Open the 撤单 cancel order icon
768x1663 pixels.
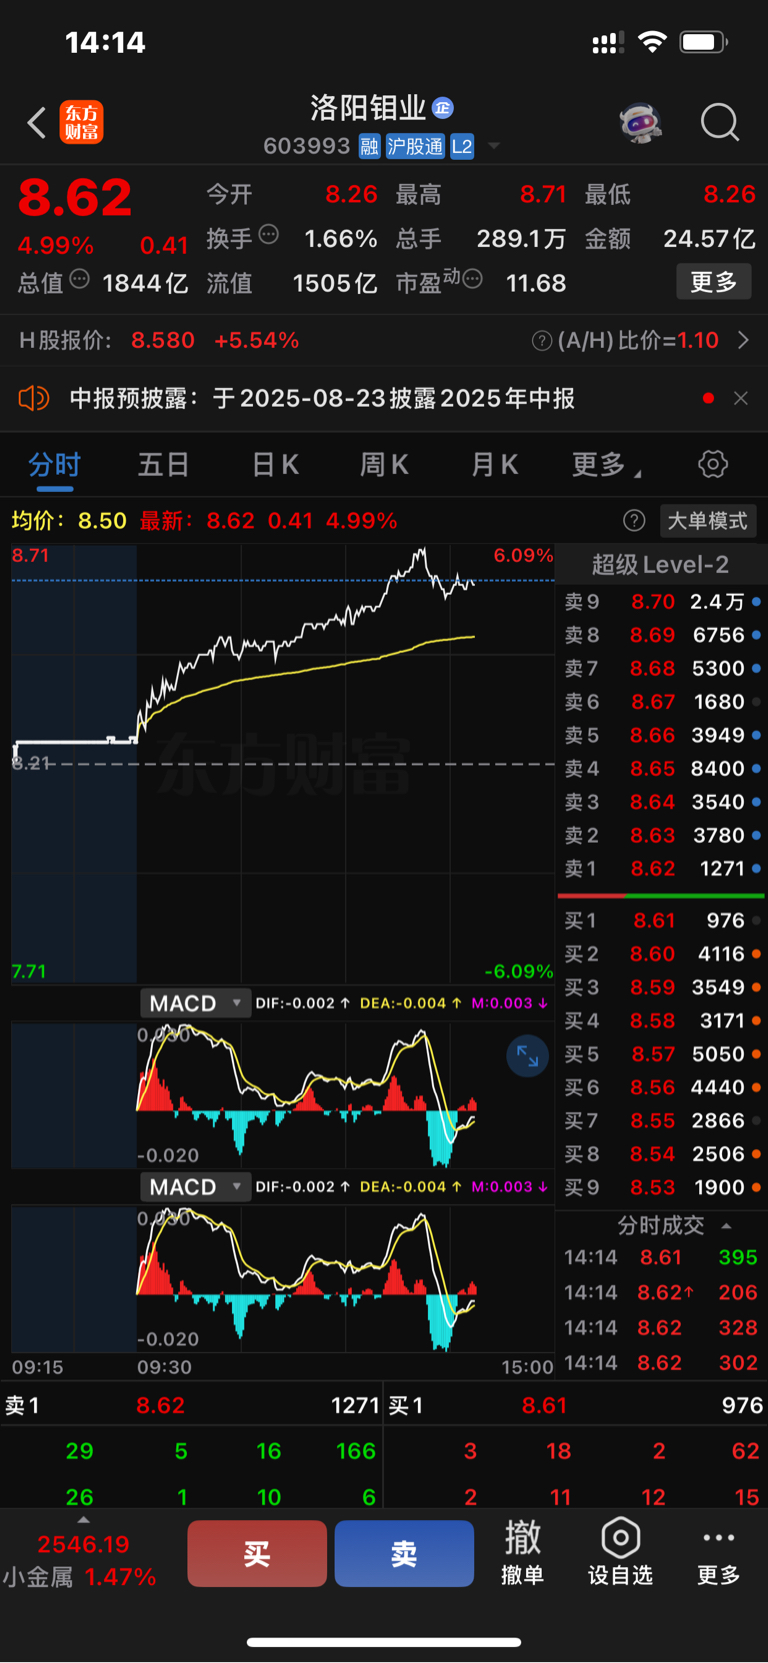click(522, 1553)
